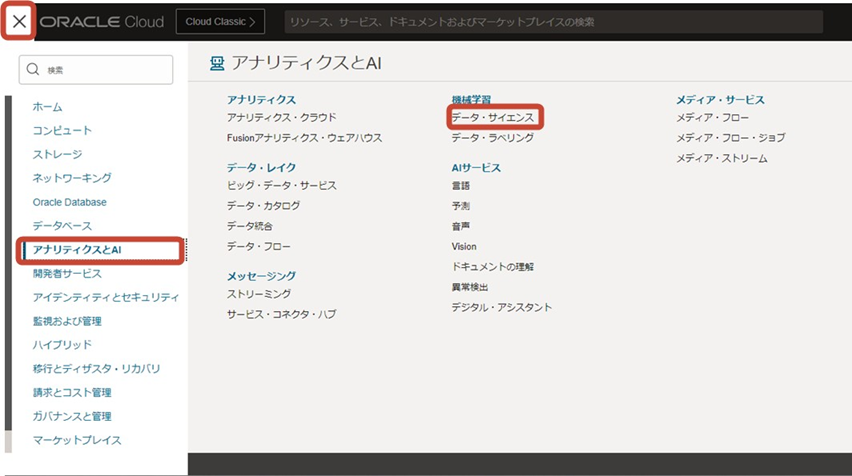The height and width of the screenshot is (476, 852).
Task: Open ガバナンスと管理 category
Action: click(72, 416)
